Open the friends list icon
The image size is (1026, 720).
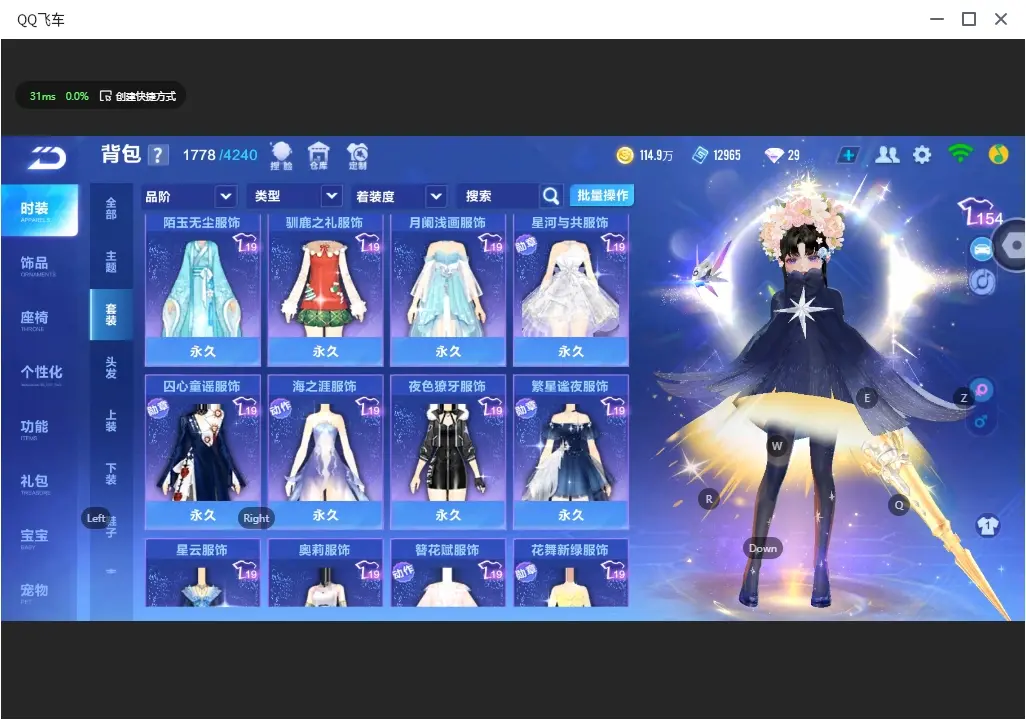click(x=887, y=155)
